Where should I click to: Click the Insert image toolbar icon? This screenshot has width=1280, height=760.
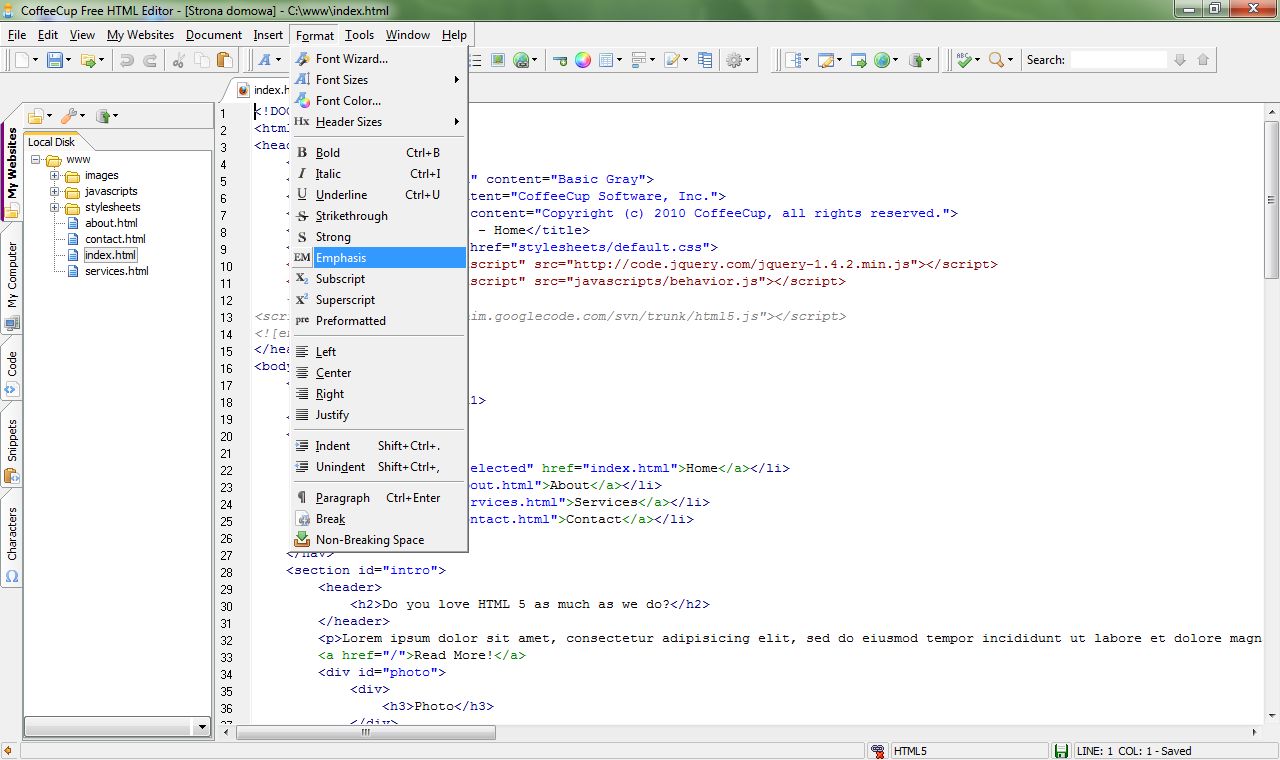tap(497, 60)
